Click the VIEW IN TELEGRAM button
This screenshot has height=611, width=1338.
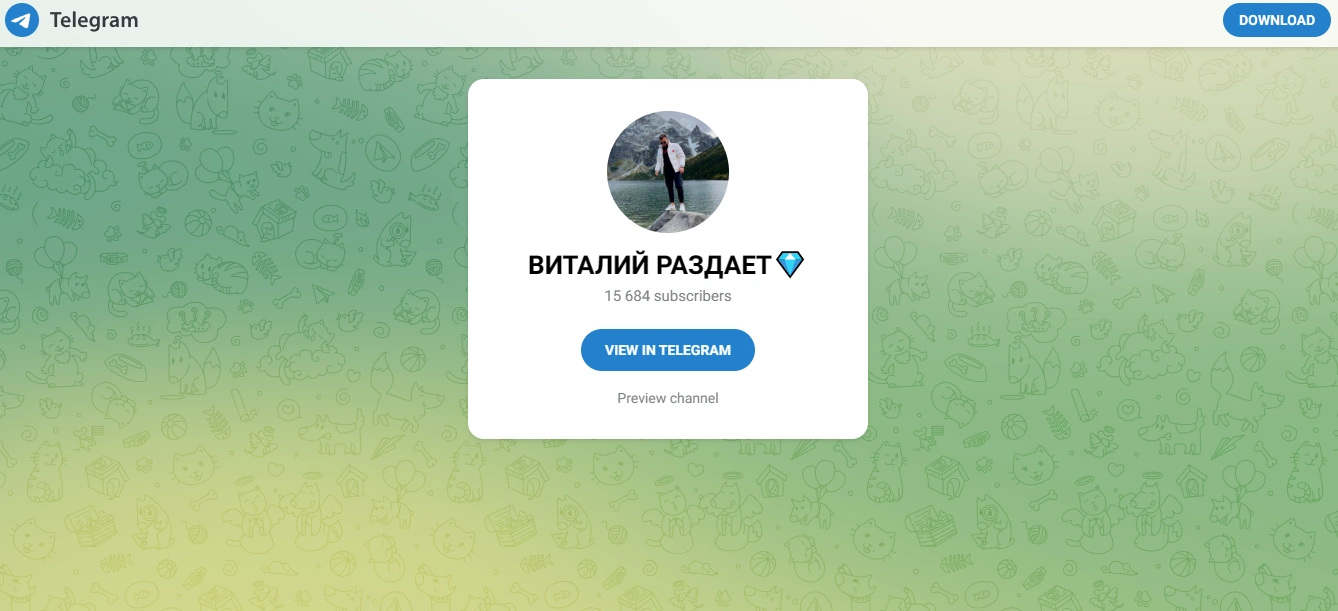(x=668, y=350)
